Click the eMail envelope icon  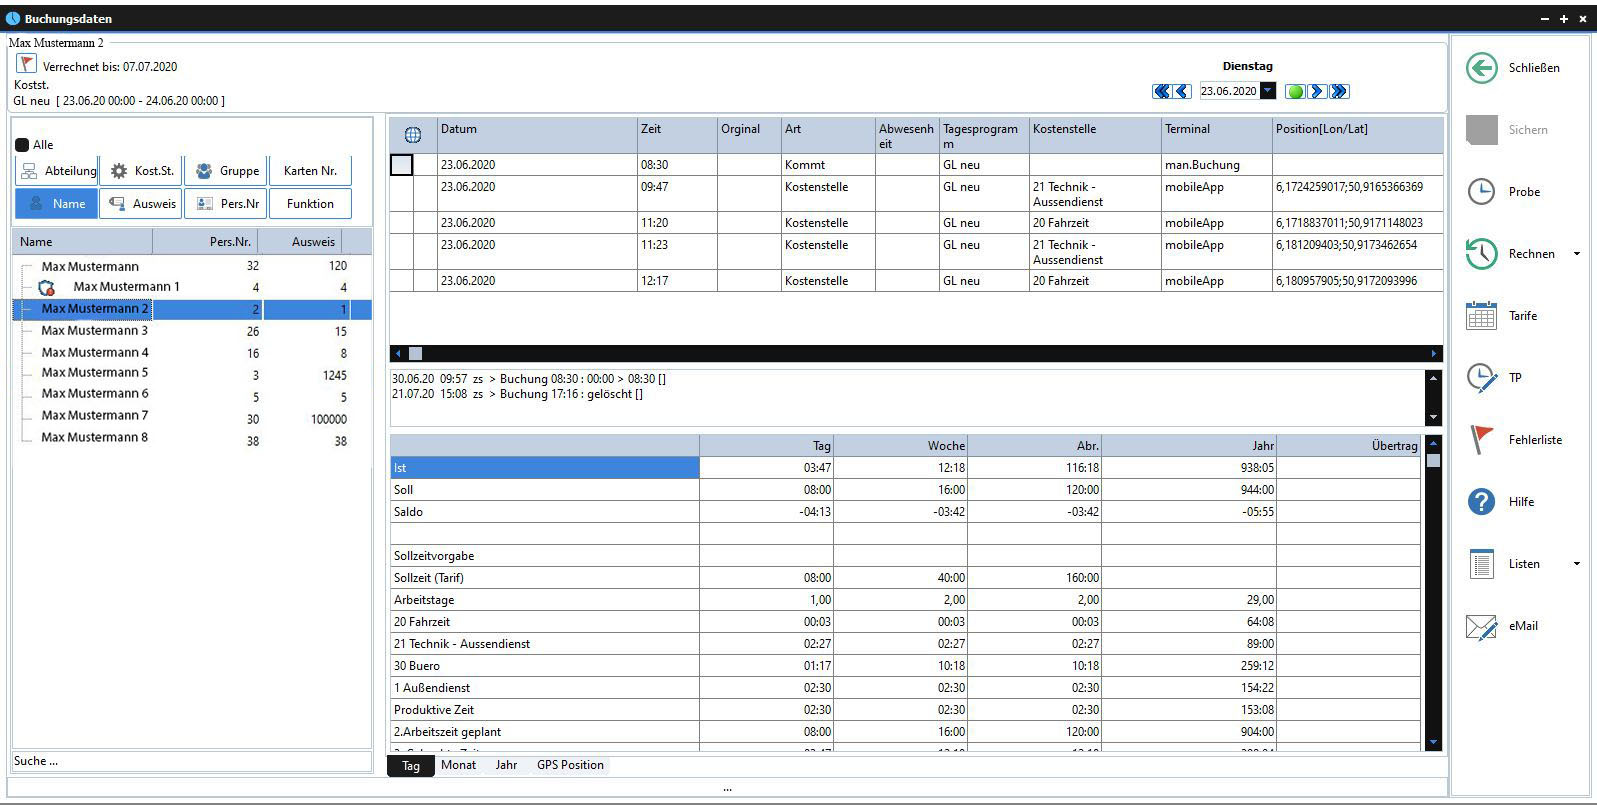(1481, 626)
